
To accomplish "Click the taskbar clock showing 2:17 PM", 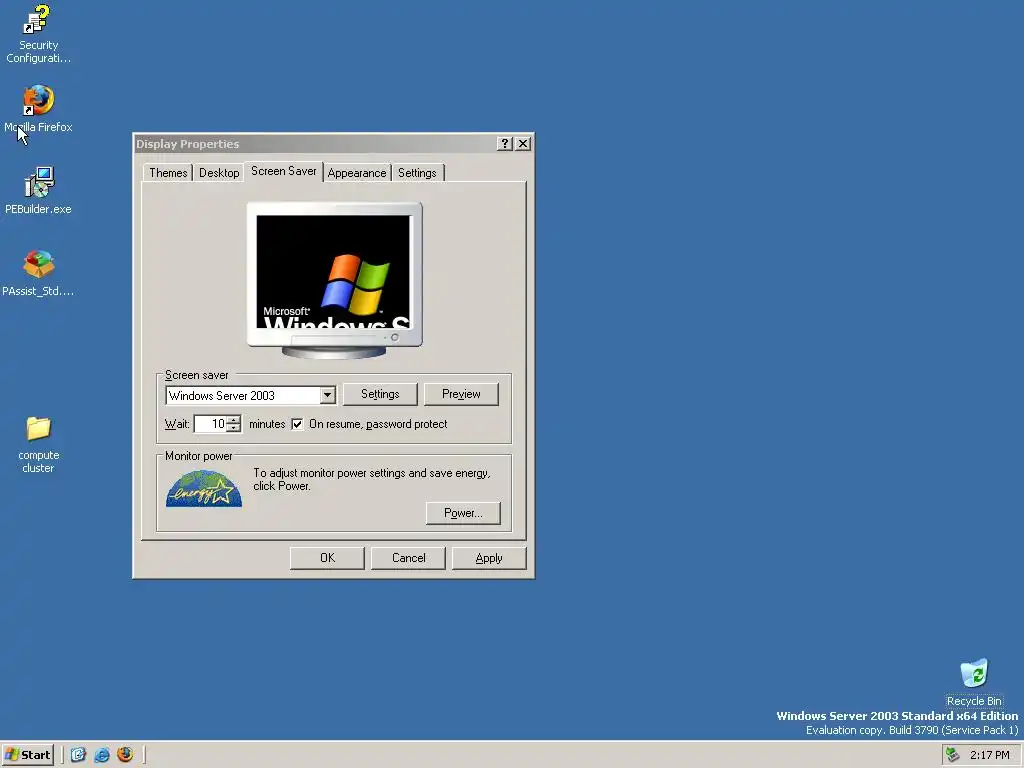I will (989, 755).
